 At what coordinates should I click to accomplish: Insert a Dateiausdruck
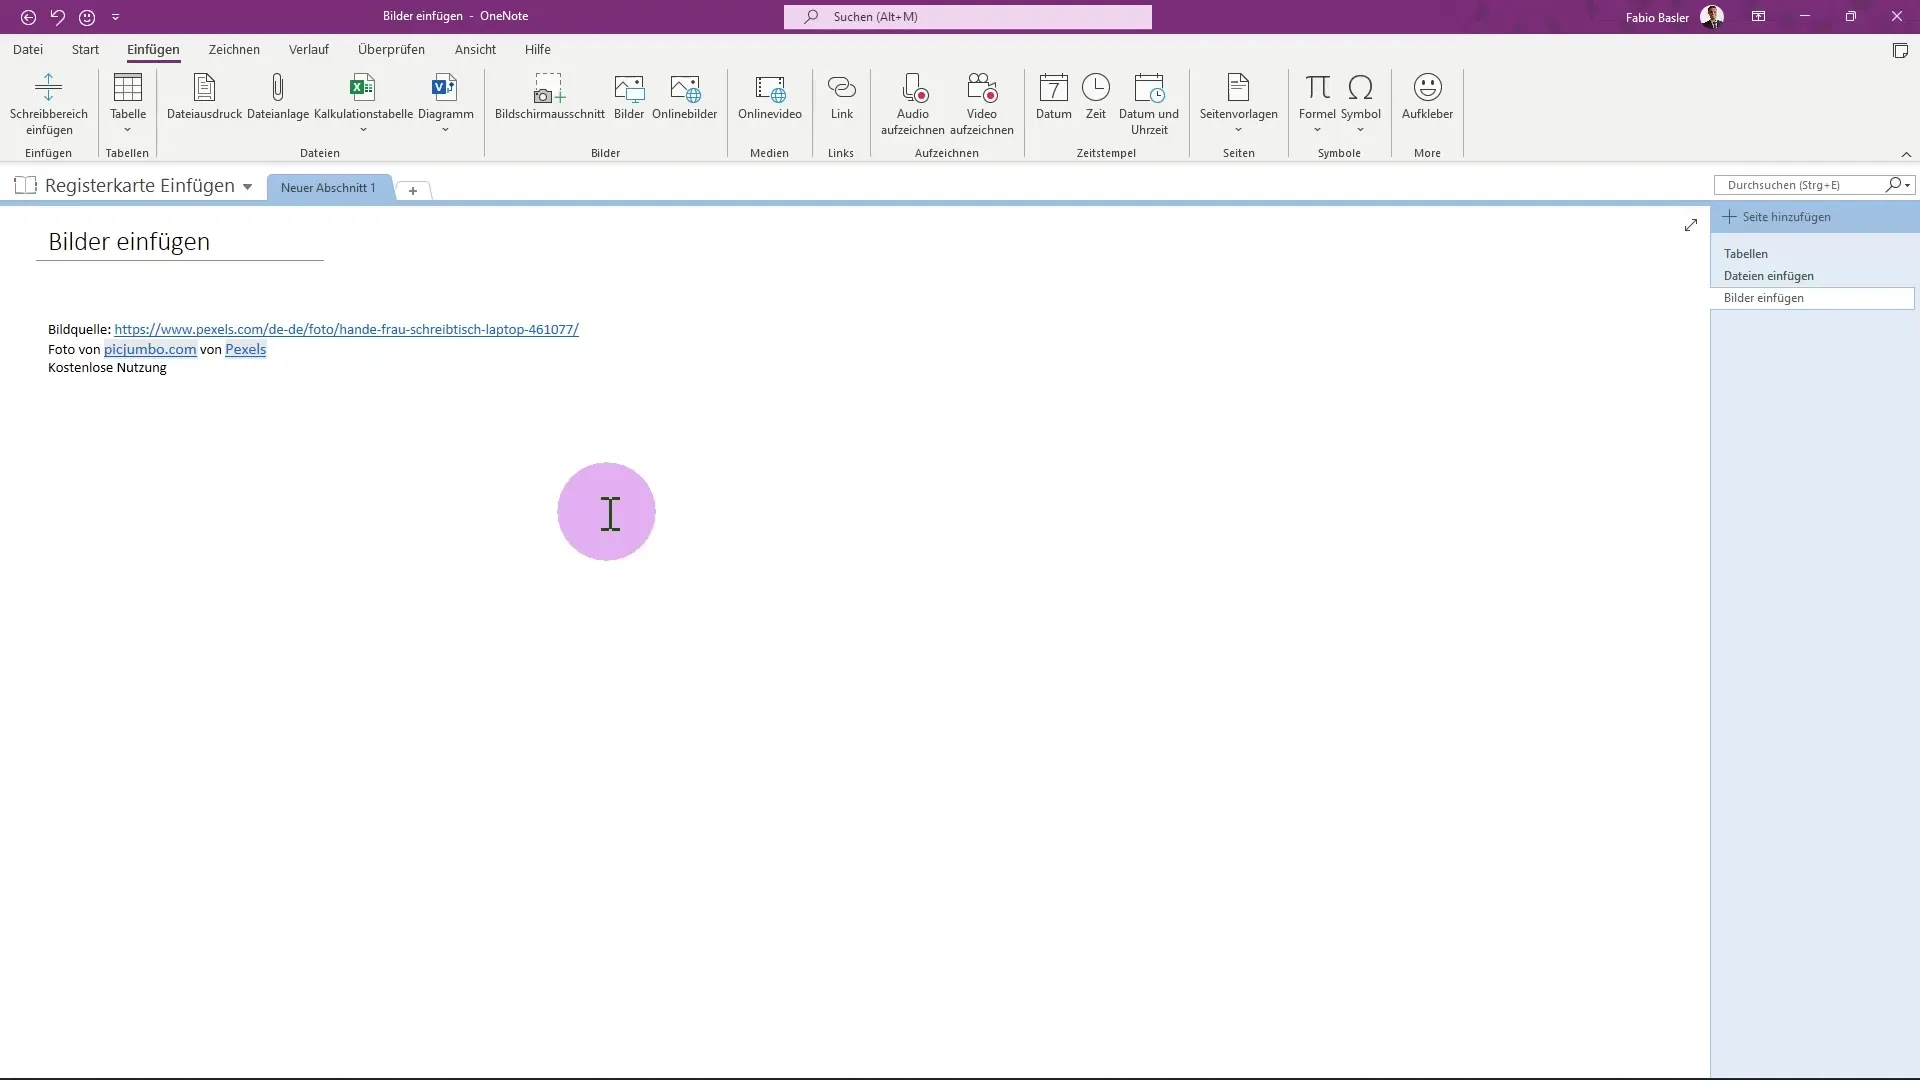point(204,97)
